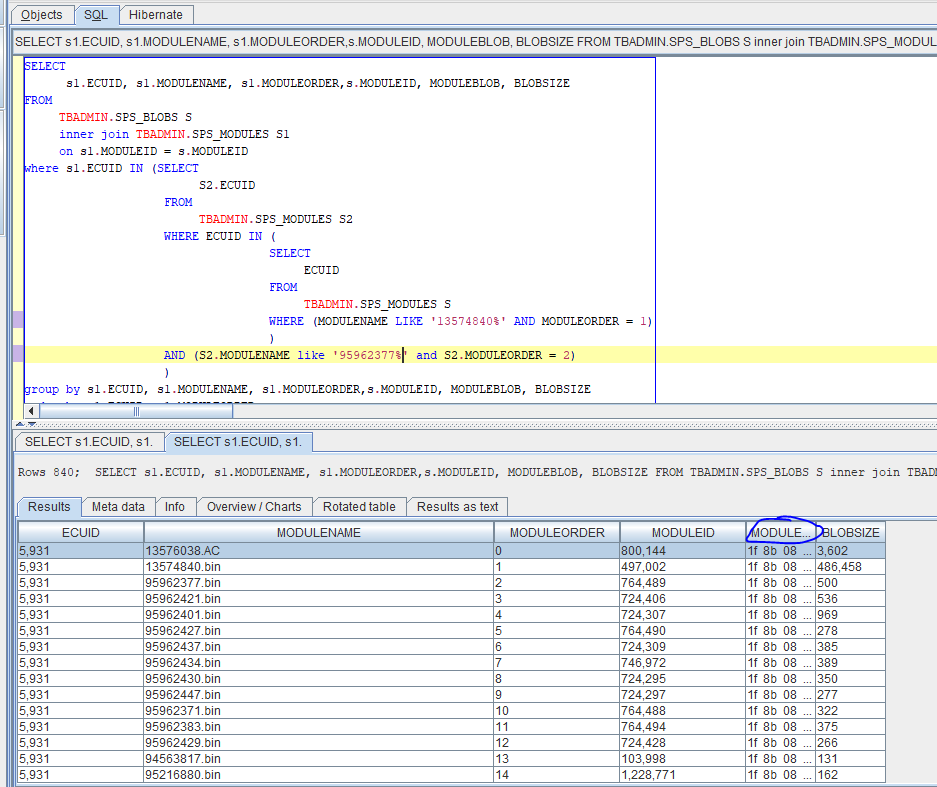Switch to the Info tab

click(174, 507)
